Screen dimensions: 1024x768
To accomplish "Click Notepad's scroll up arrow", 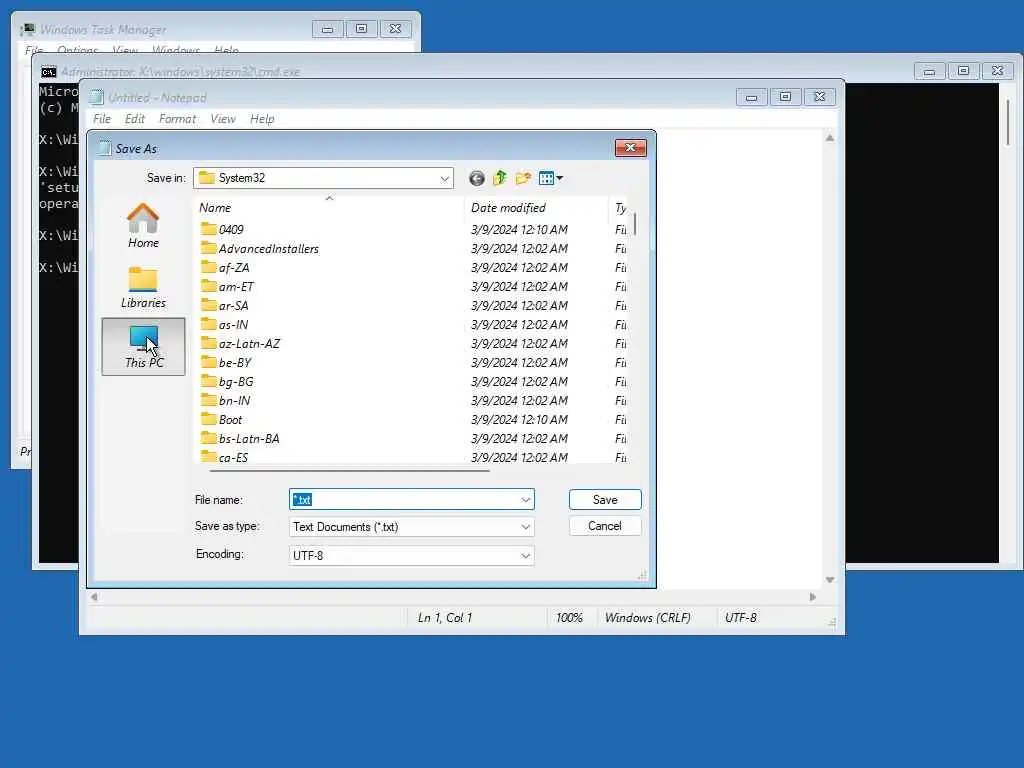I will click(829, 138).
